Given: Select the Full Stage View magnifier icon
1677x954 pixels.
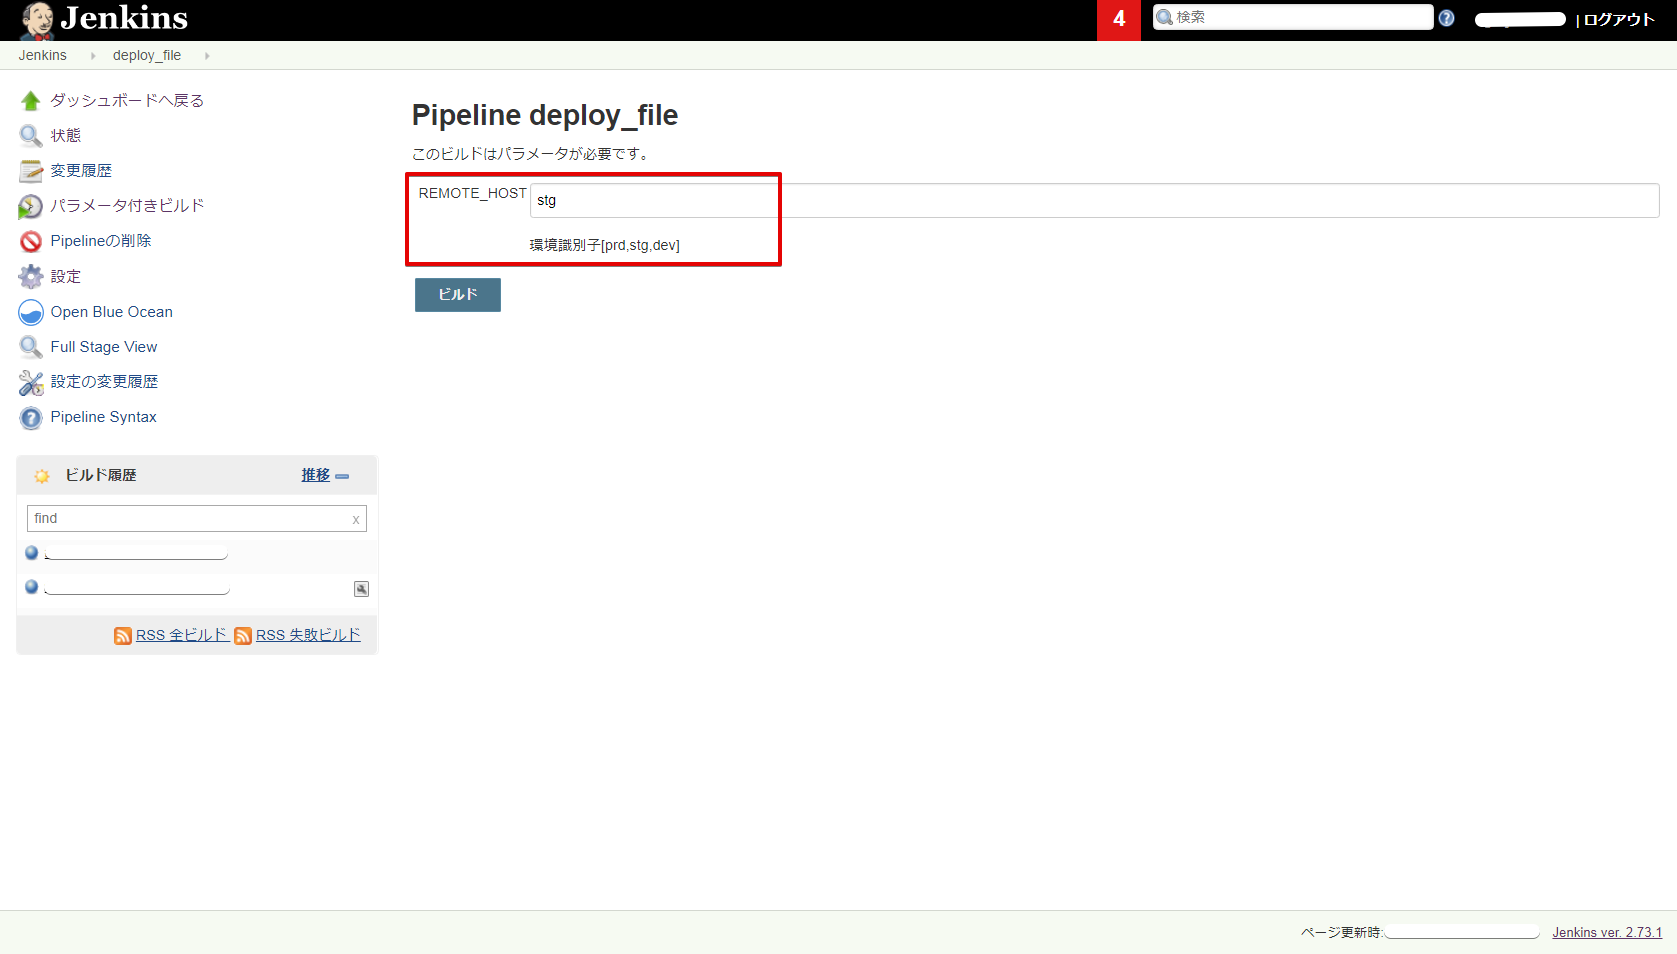Looking at the screenshot, I should point(31,346).
